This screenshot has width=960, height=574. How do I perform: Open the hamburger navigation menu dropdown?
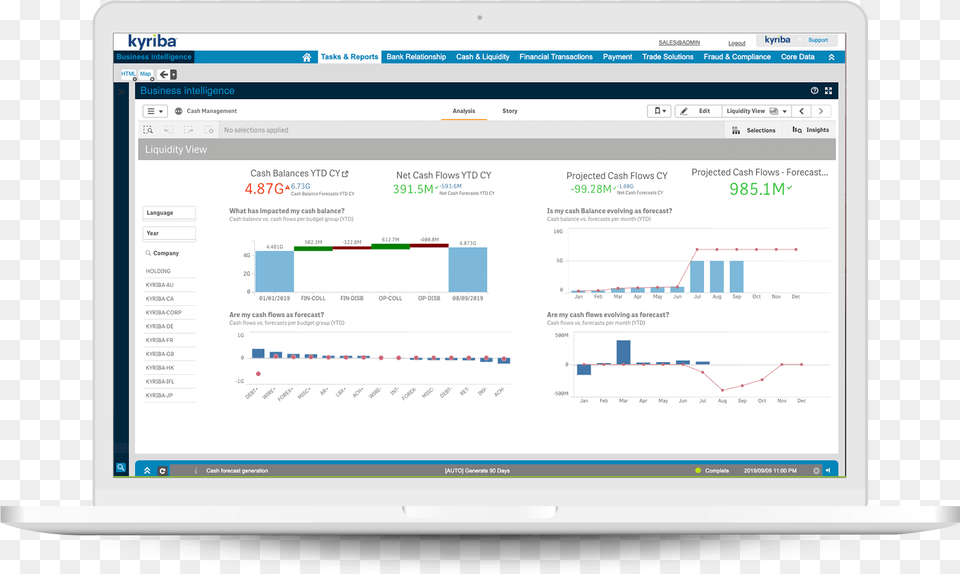click(155, 111)
